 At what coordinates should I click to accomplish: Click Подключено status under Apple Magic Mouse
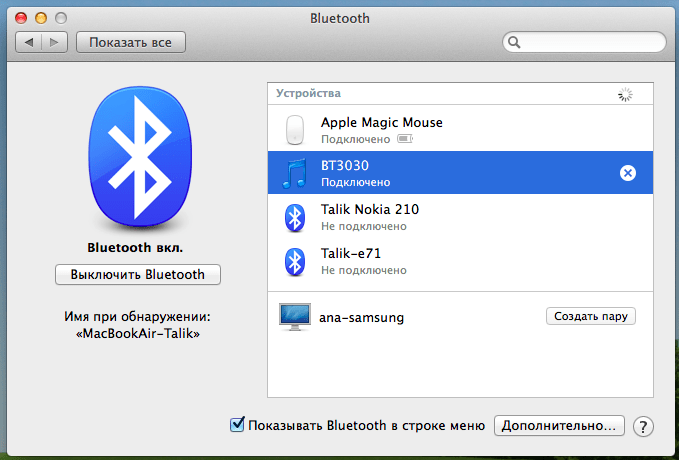pos(356,139)
